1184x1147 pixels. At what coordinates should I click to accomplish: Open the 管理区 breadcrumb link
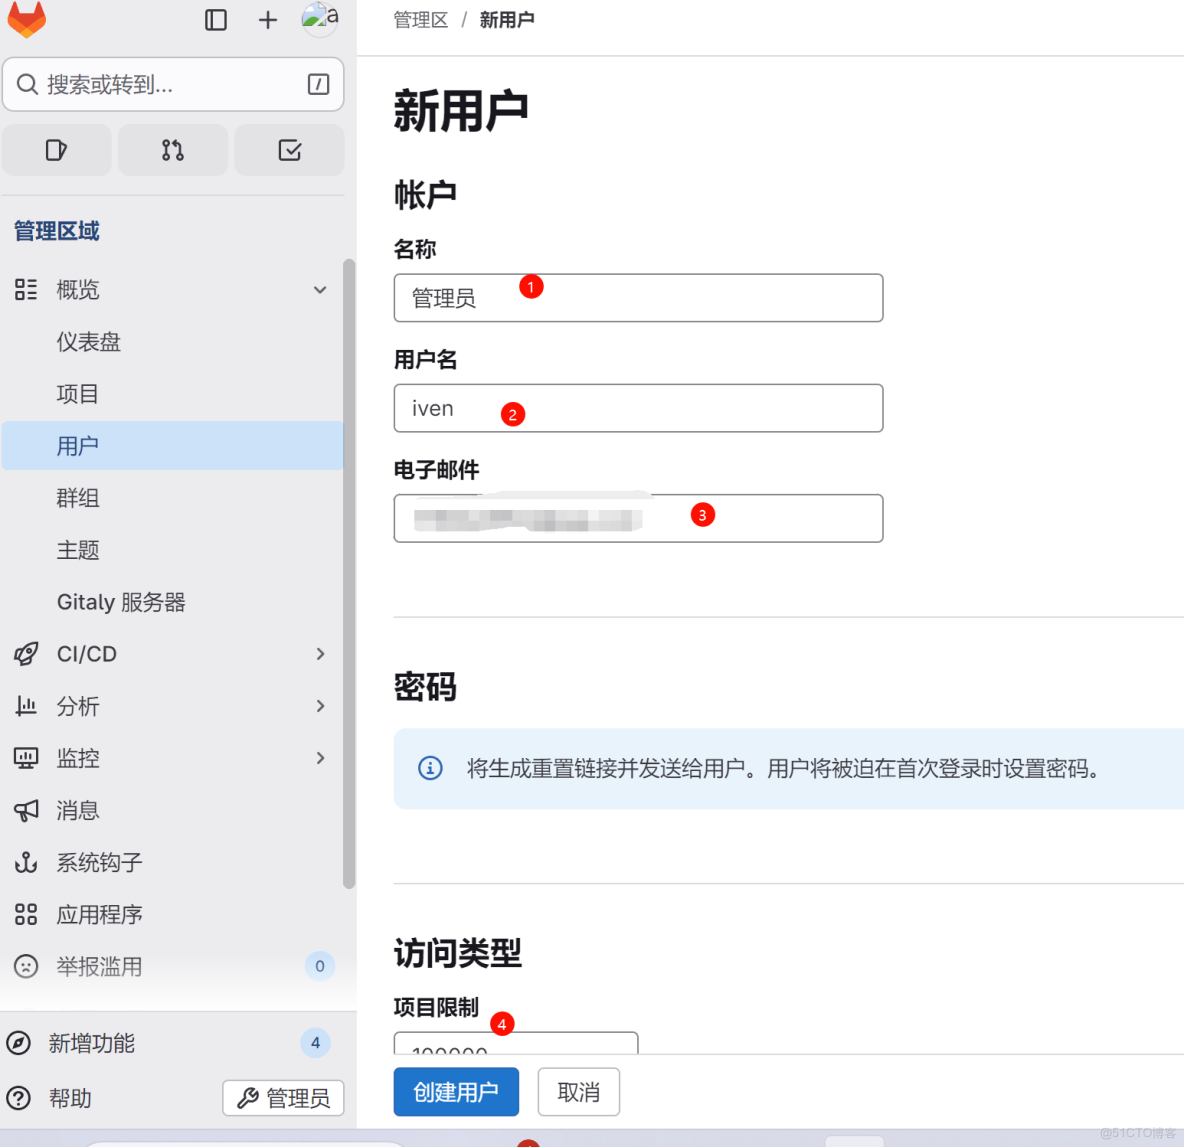[421, 19]
